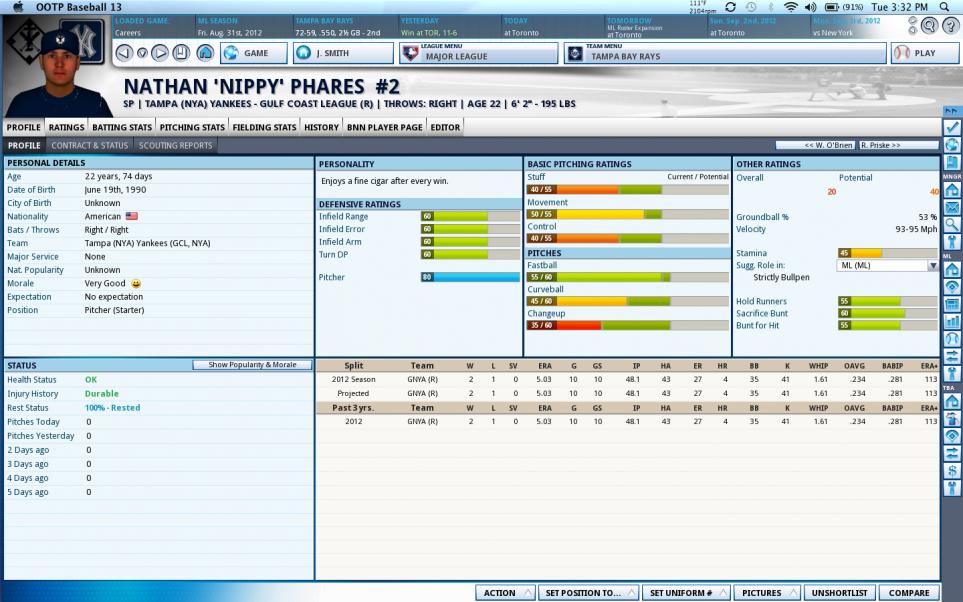The width and height of the screenshot is (963, 602).
Task: Click the home icon next to GAME
Action: pyautogui.click(x=205, y=53)
